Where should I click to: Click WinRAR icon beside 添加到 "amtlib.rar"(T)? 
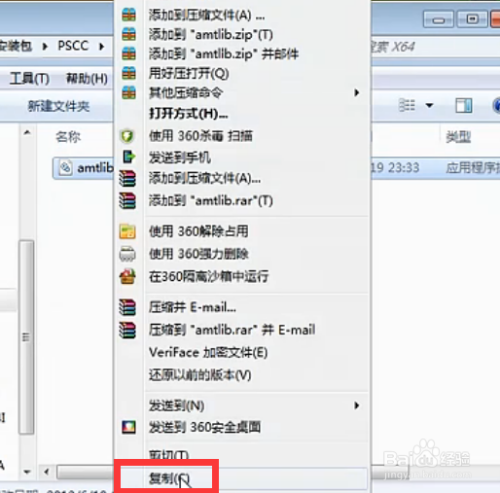pyautogui.click(x=128, y=201)
